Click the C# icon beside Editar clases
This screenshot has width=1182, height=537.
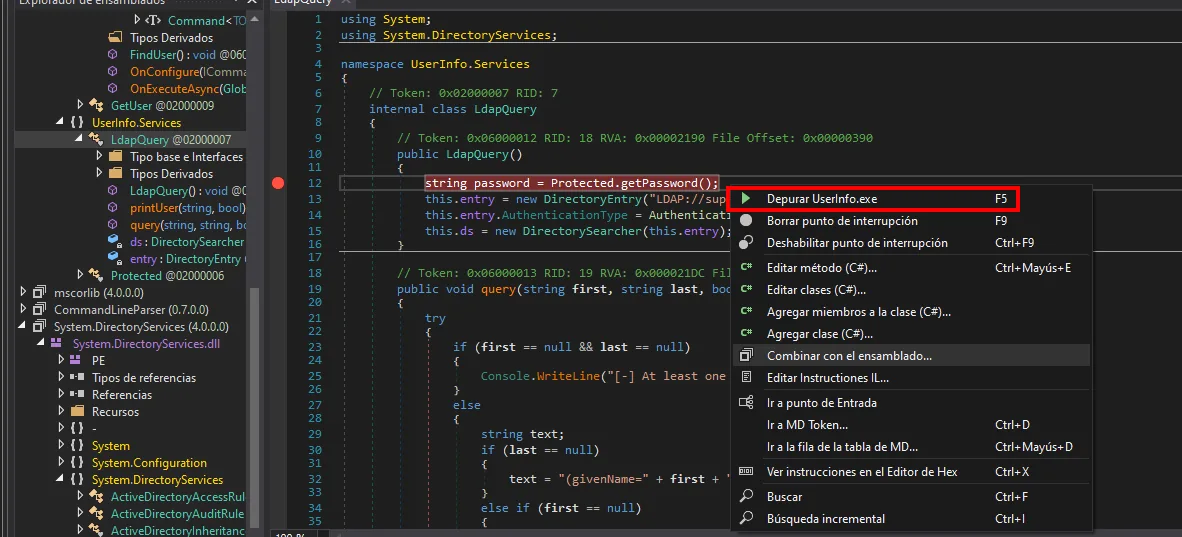click(x=746, y=290)
